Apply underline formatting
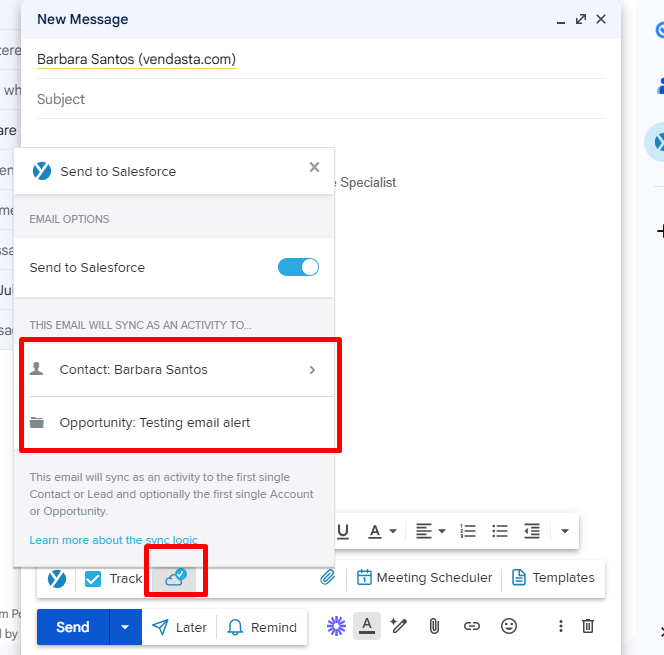This screenshot has width=664, height=655. 343,531
